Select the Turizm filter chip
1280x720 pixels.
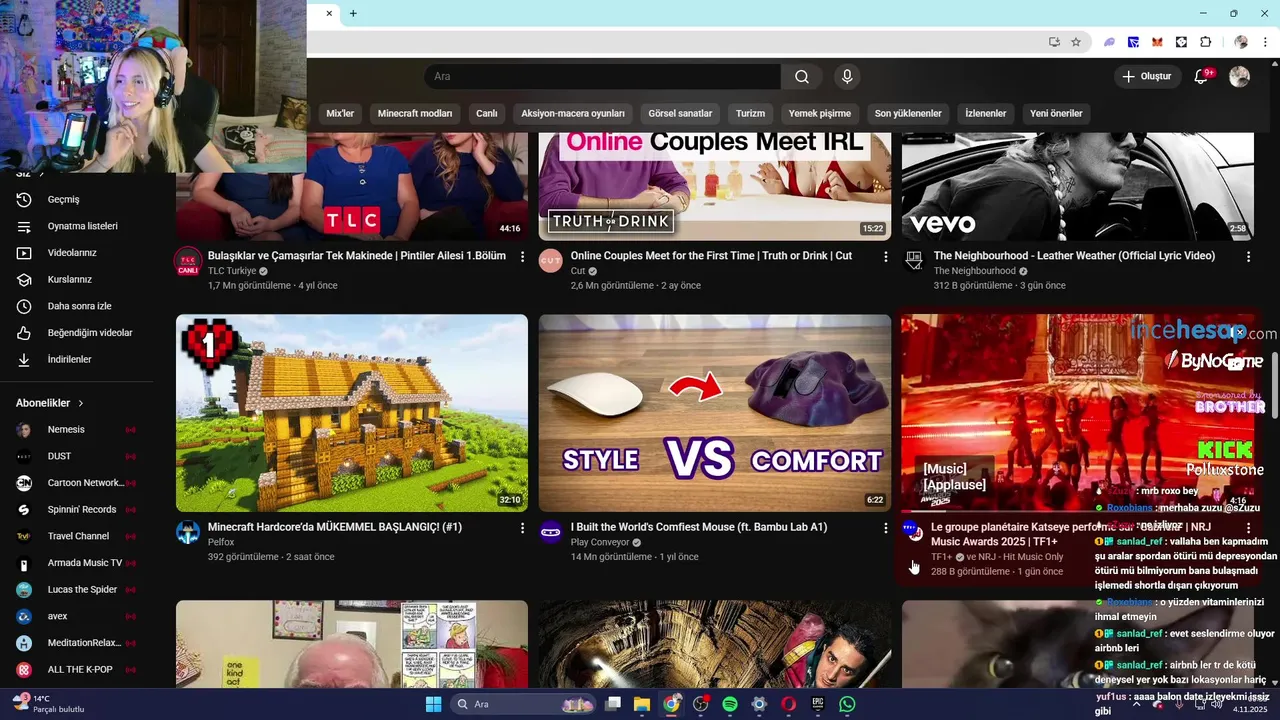pos(750,114)
